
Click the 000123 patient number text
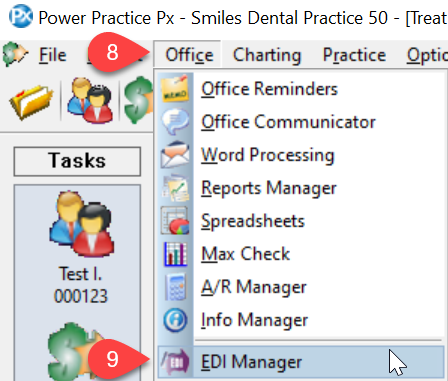pos(81,296)
